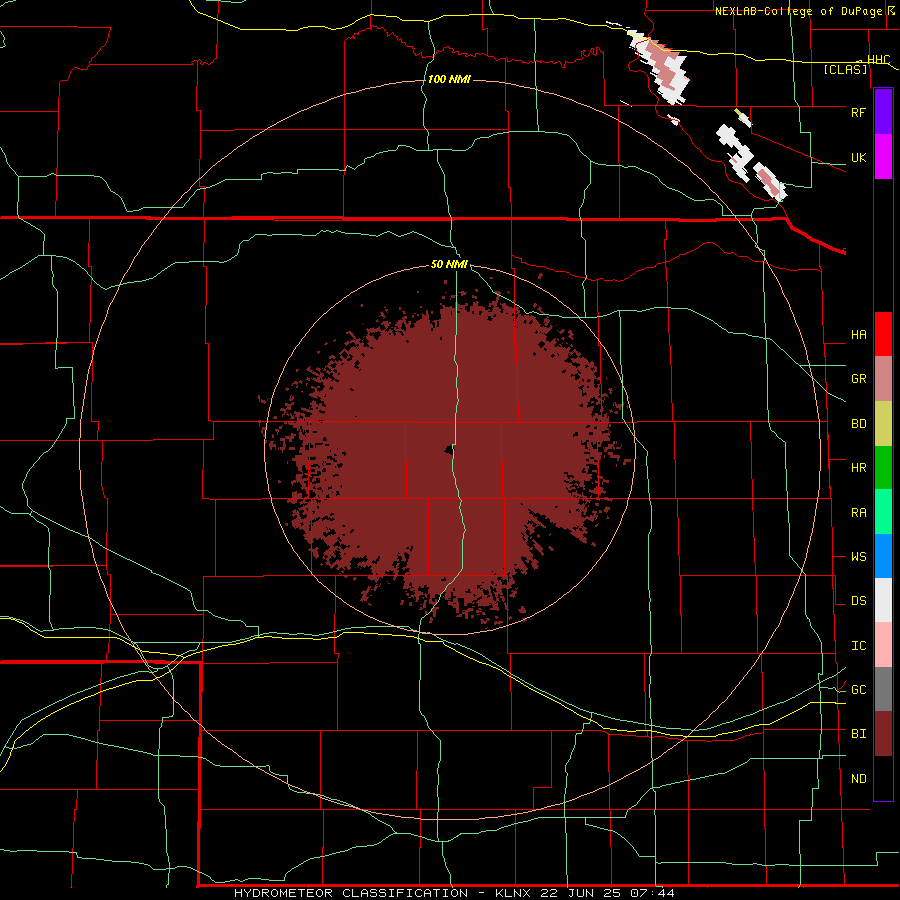Click the purple RF color swatch
900x900 pixels.
[x=883, y=112]
